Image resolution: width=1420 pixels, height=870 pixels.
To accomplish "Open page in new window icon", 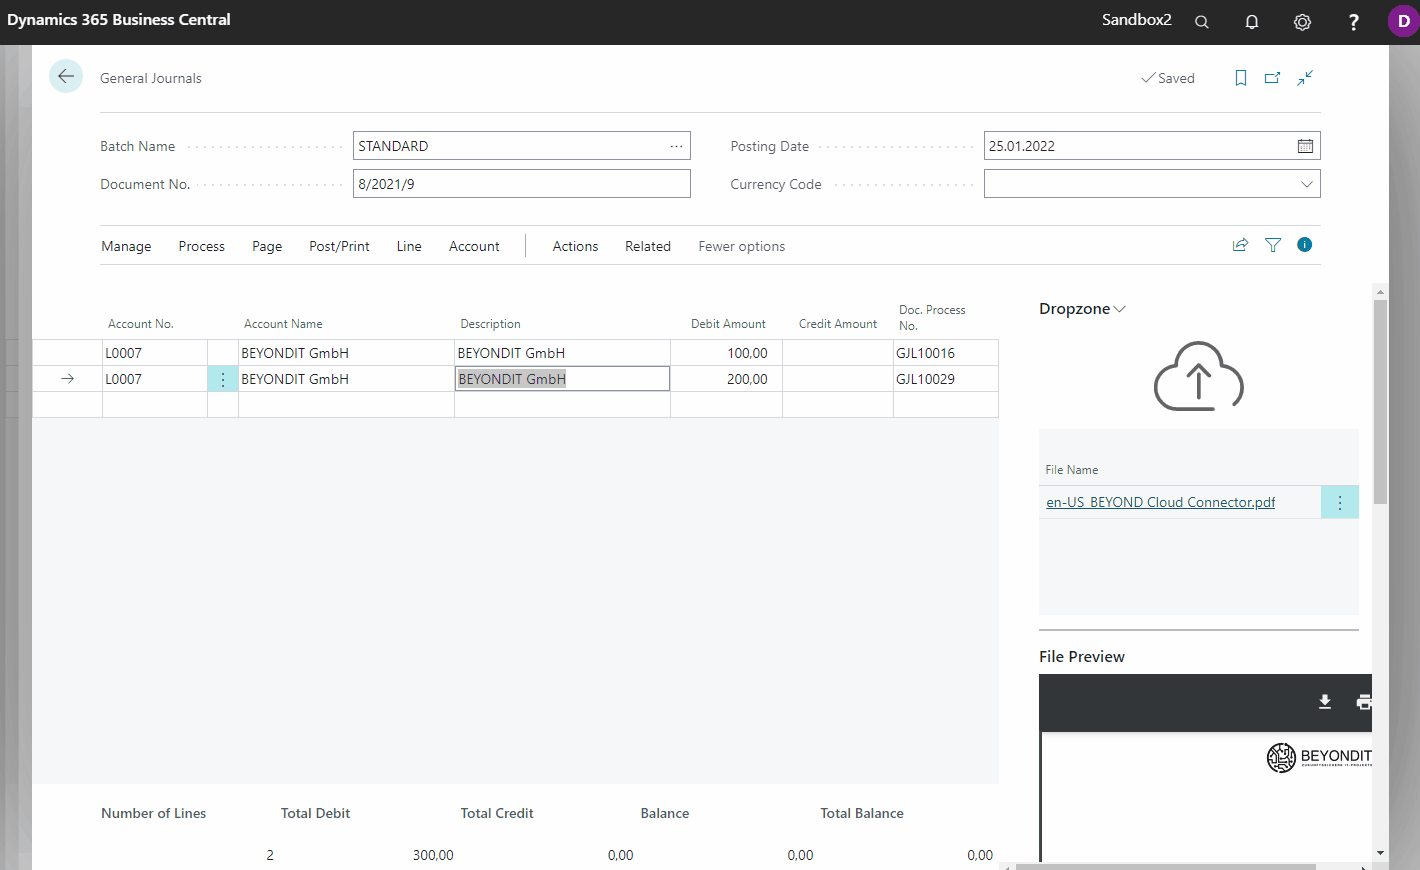I will click(1272, 77).
